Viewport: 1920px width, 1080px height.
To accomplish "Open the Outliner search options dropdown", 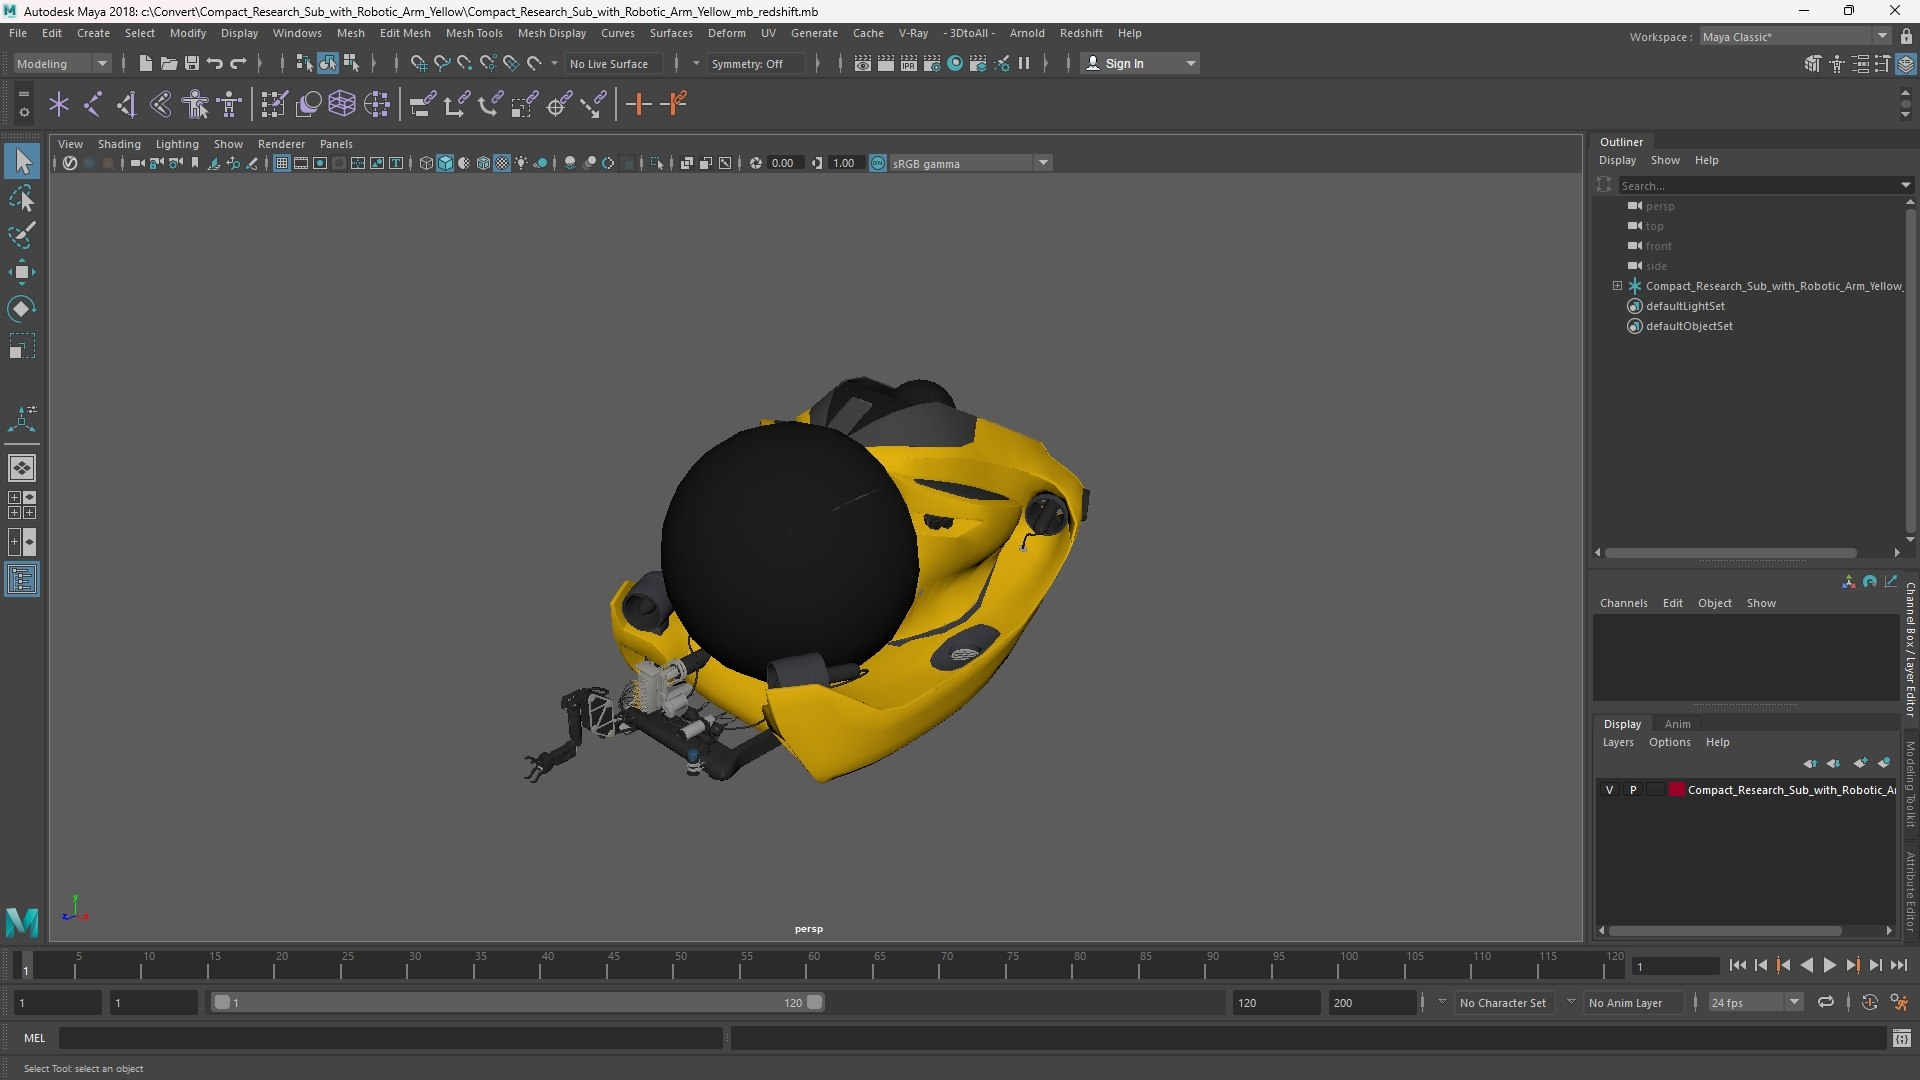I will coord(1906,185).
